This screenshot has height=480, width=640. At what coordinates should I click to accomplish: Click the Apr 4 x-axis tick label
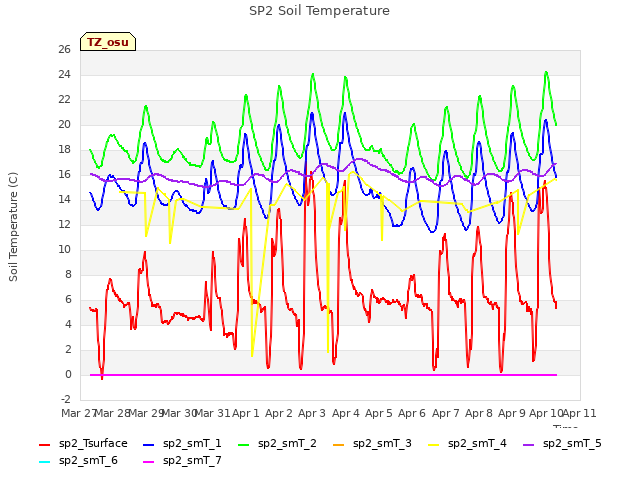click(x=346, y=413)
